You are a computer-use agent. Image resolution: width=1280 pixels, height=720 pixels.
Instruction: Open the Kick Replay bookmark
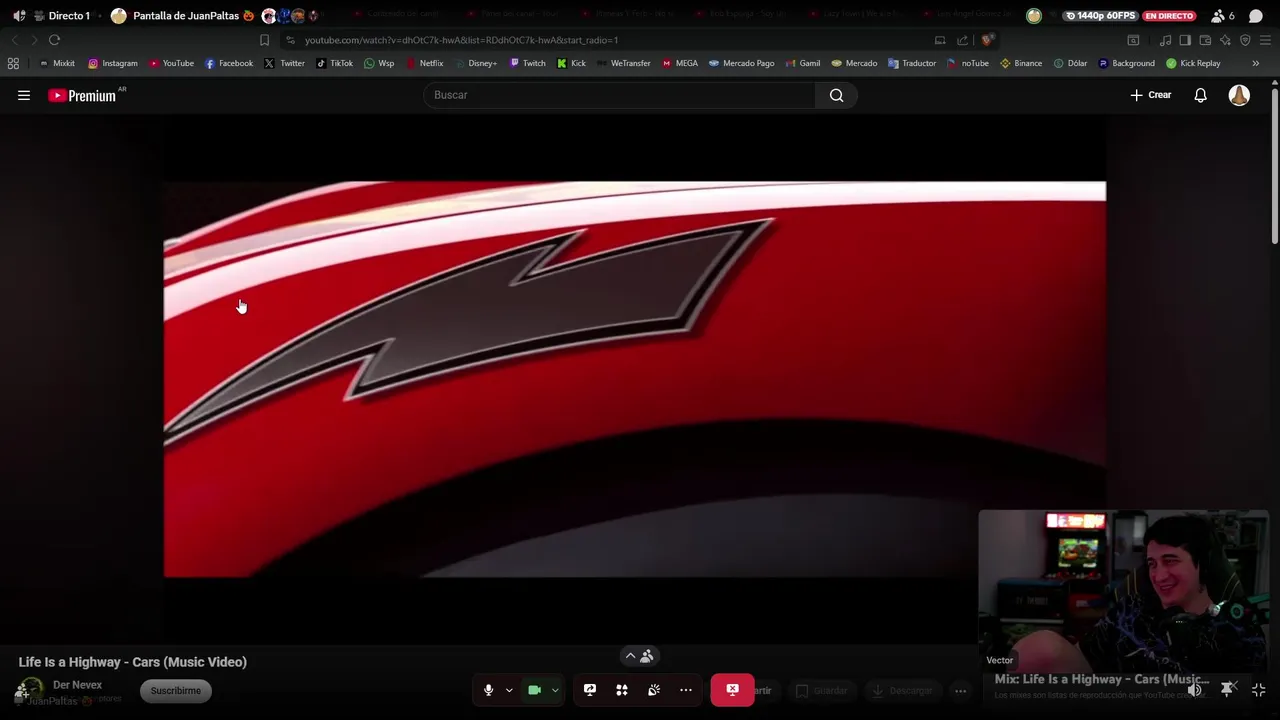tap(1193, 63)
